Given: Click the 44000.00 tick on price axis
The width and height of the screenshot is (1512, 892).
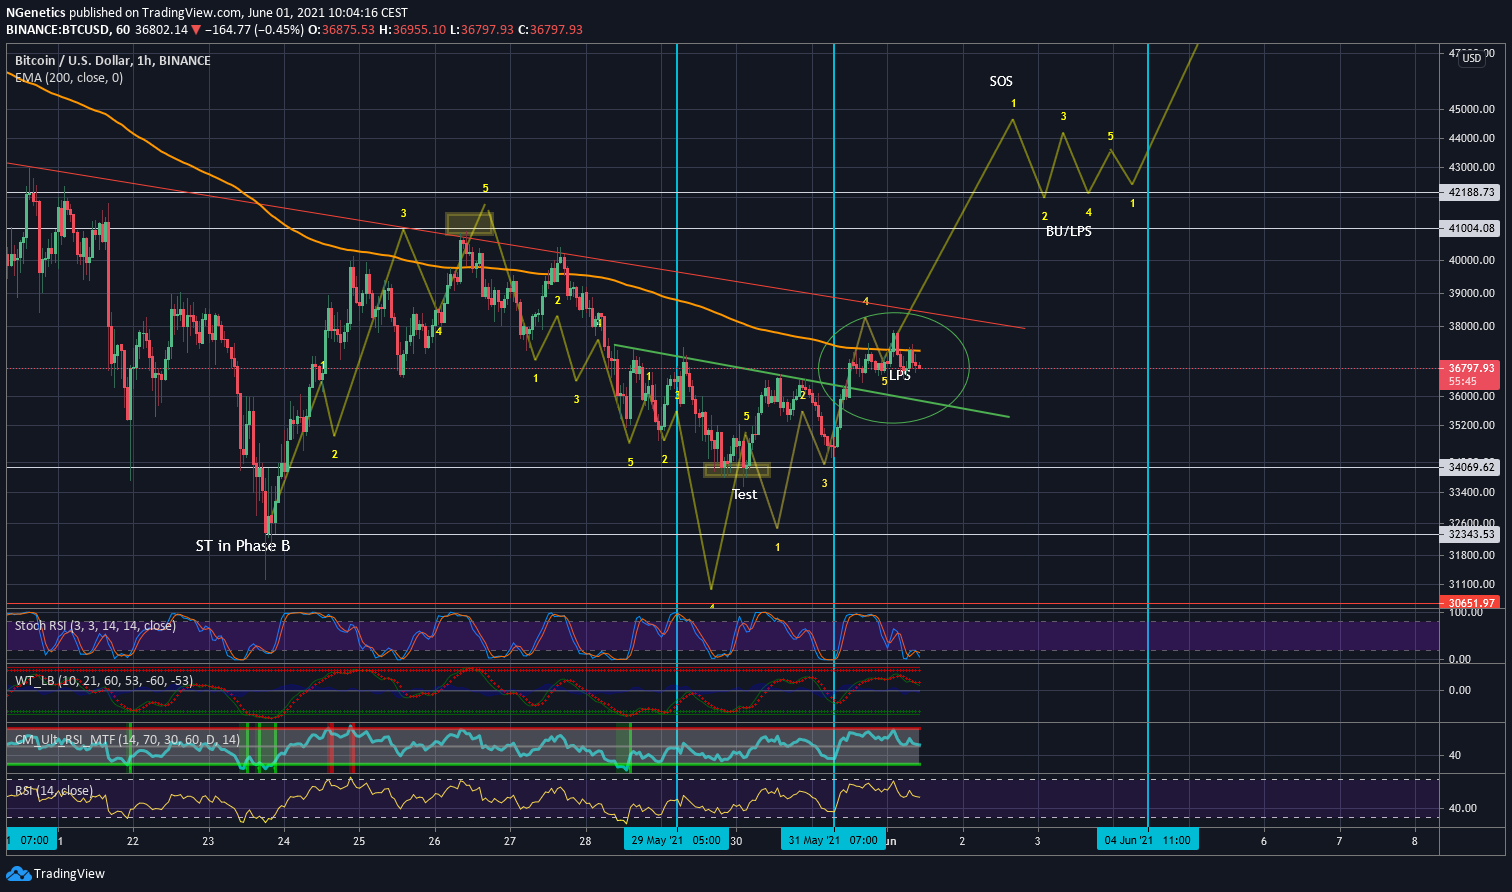Looking at the screenshot, I should (1472, 138).
